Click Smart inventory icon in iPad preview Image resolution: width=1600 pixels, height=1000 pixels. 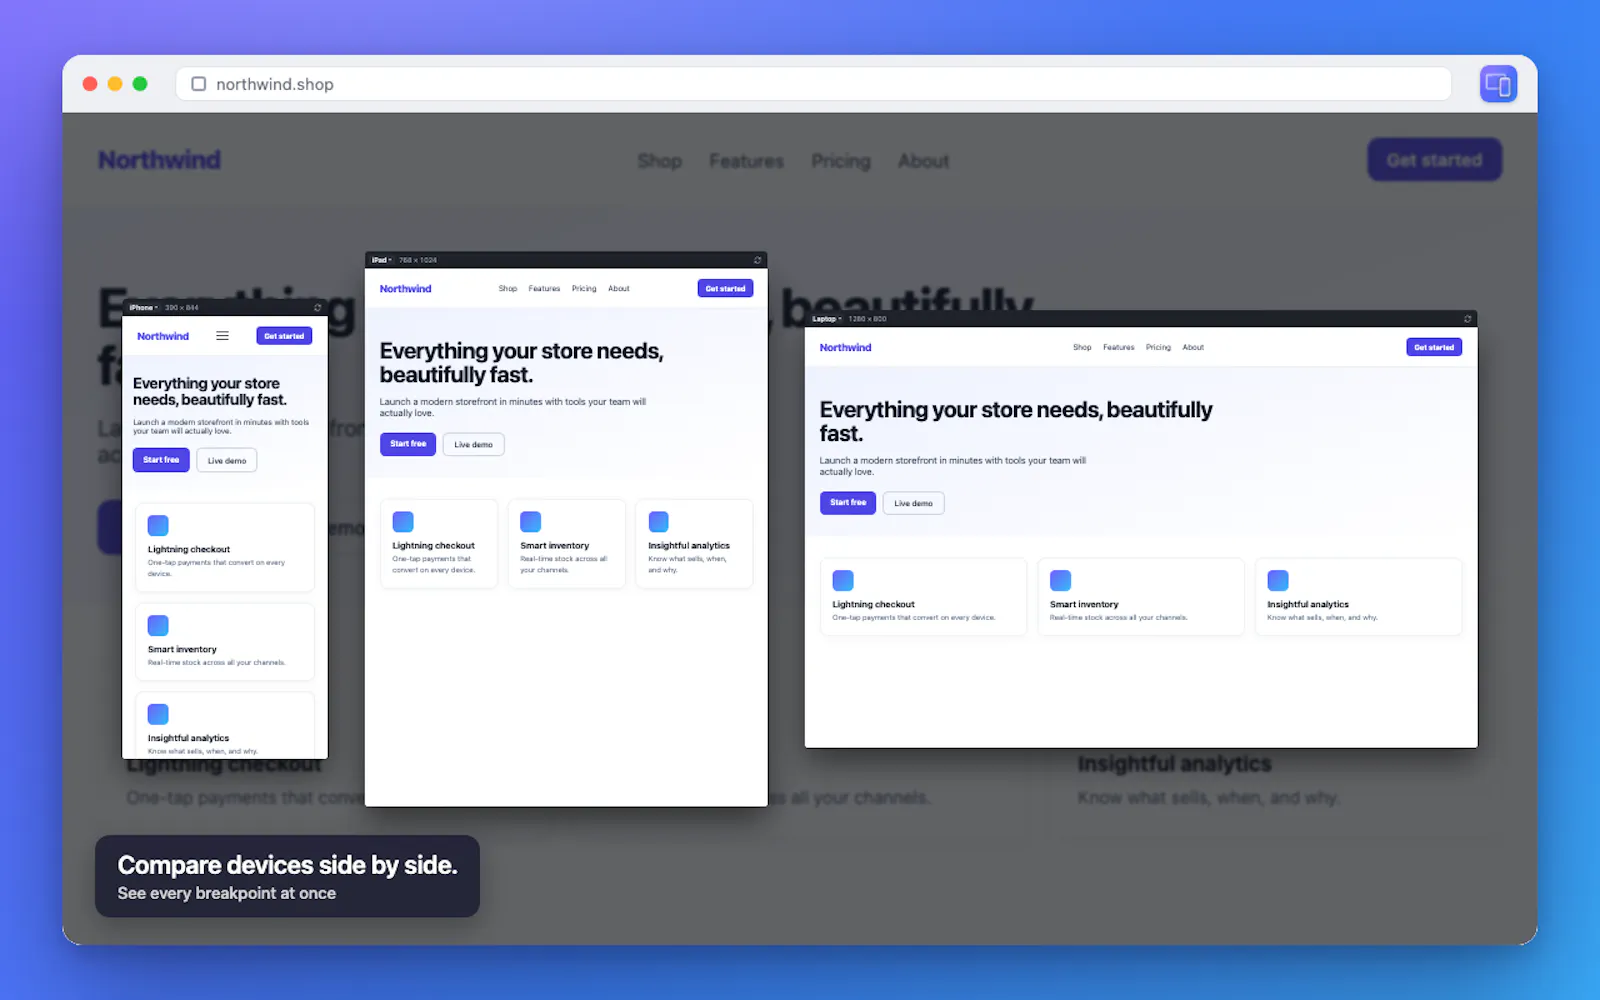tap(531, 522)
